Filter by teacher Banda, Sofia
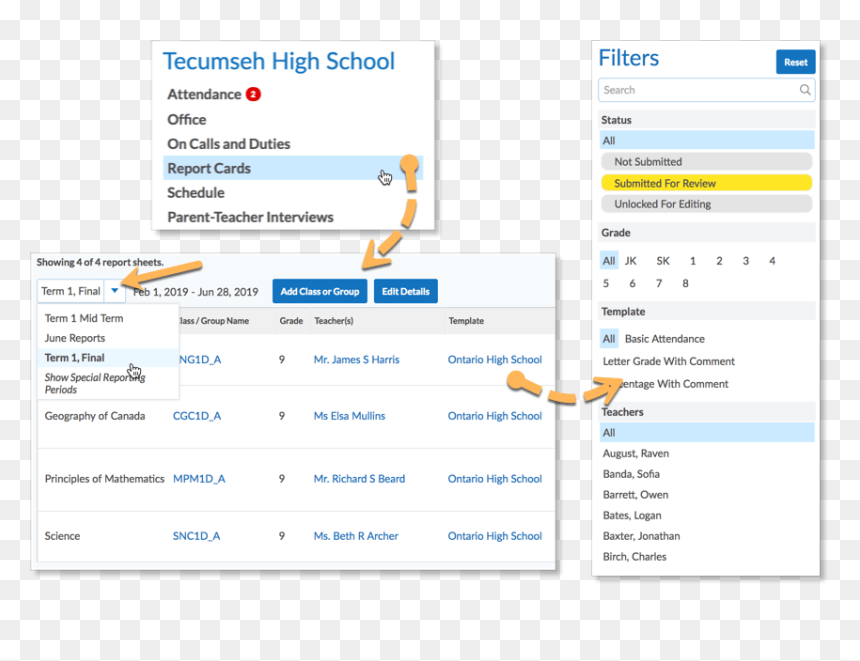 tap(631, 474)
